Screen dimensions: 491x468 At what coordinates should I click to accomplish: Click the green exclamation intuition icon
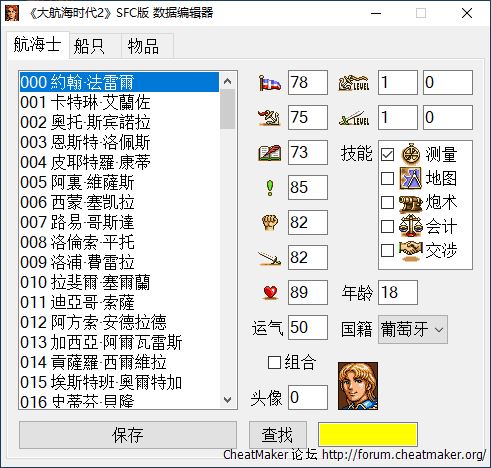point(270,188)
